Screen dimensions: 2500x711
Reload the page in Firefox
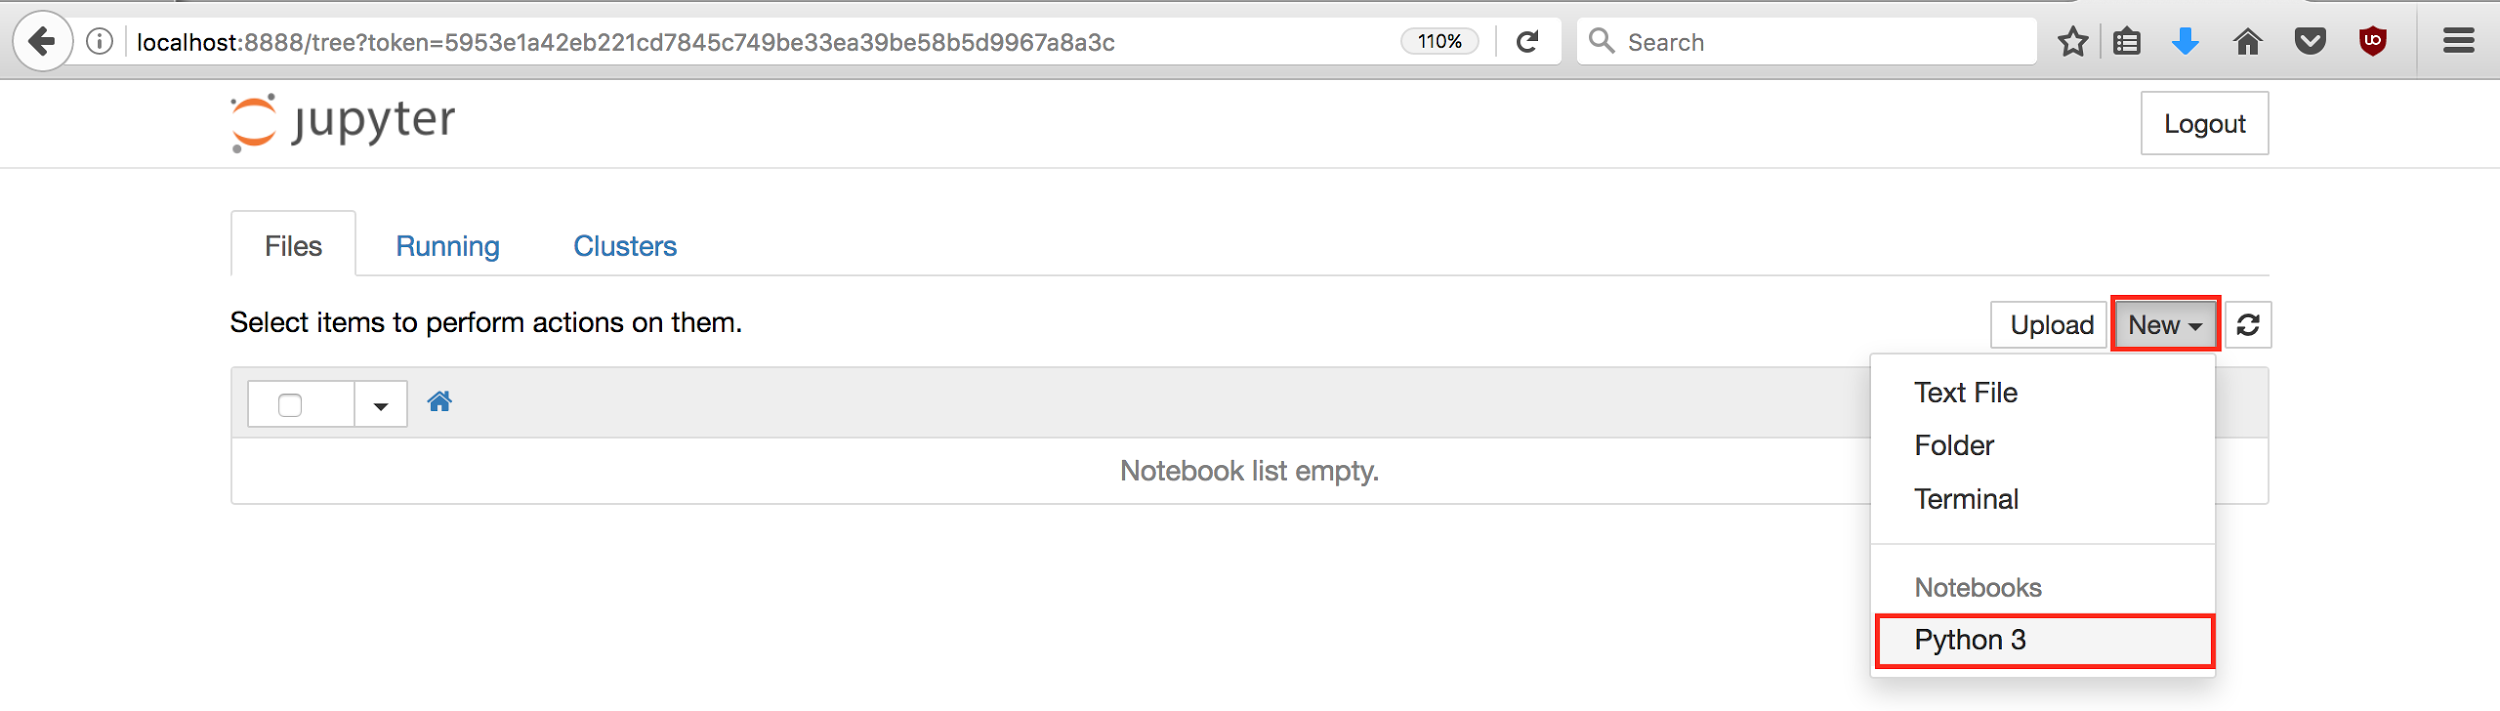[1526, 41]
